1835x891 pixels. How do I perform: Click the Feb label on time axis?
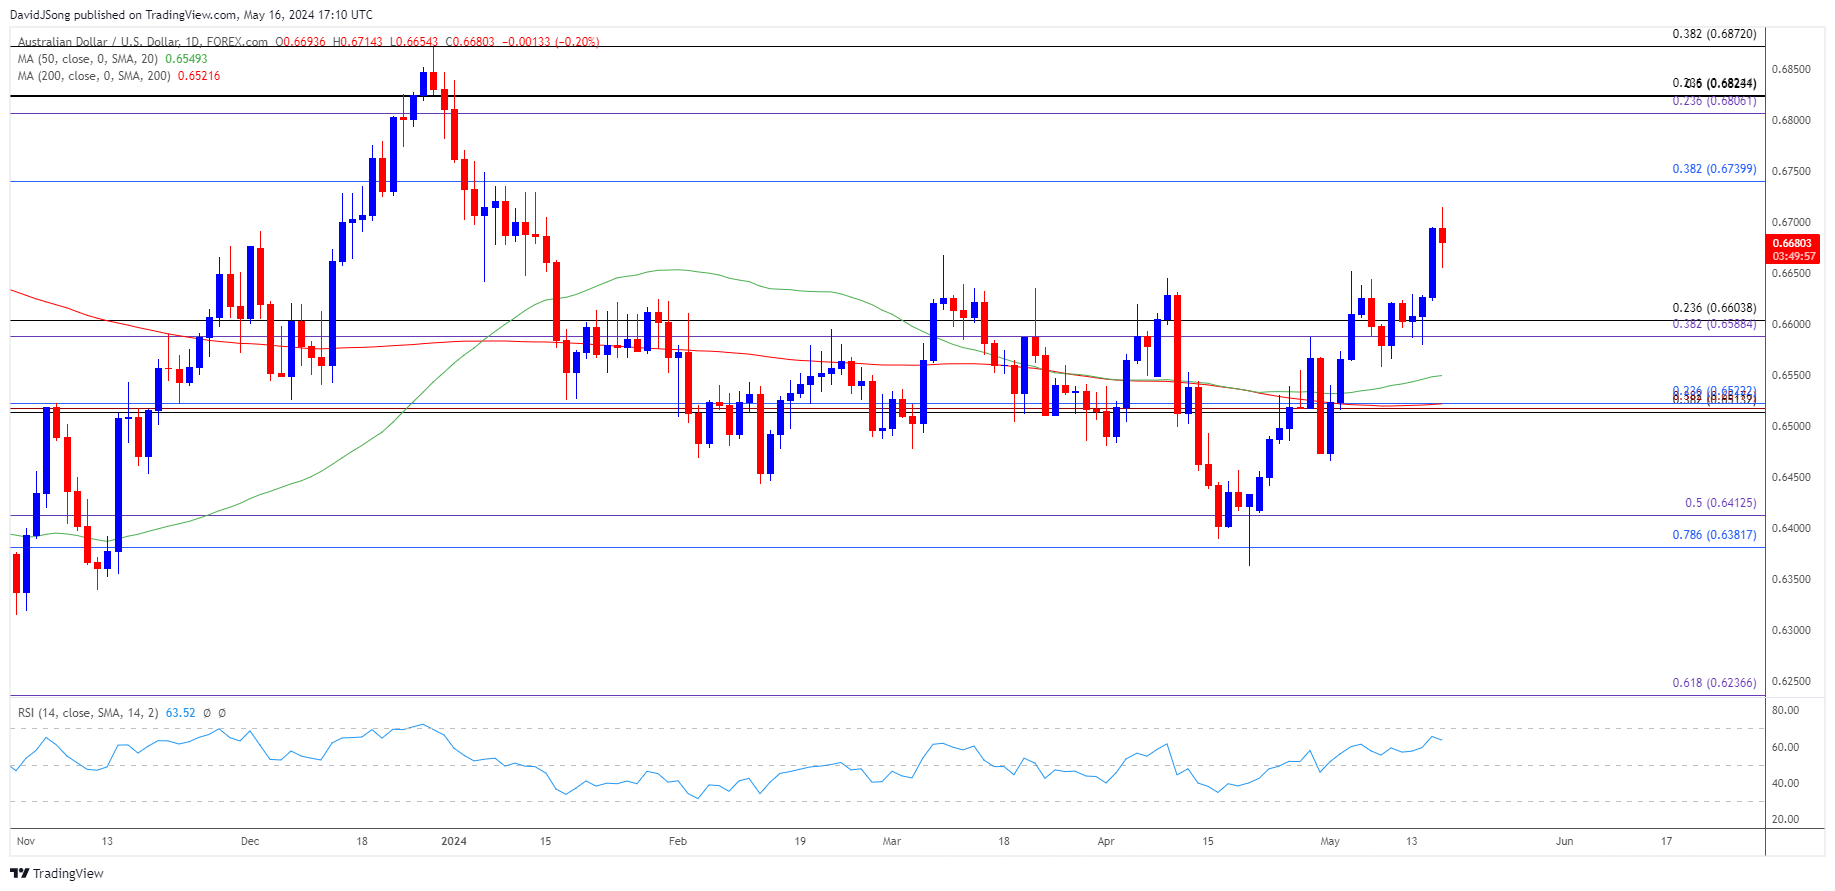pyautogui.click(x=678, y=841)
